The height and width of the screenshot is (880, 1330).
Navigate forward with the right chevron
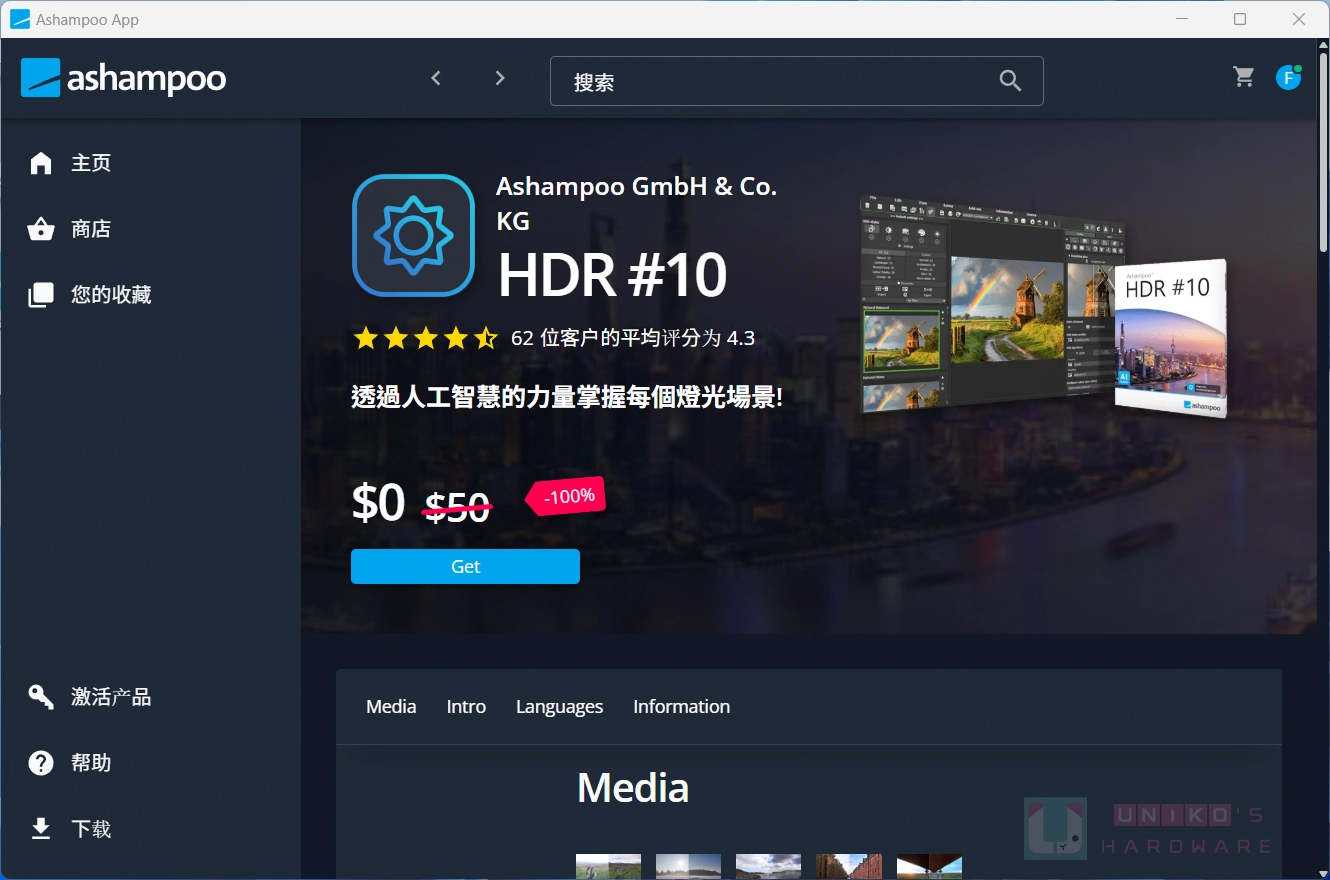click(500, 78)
